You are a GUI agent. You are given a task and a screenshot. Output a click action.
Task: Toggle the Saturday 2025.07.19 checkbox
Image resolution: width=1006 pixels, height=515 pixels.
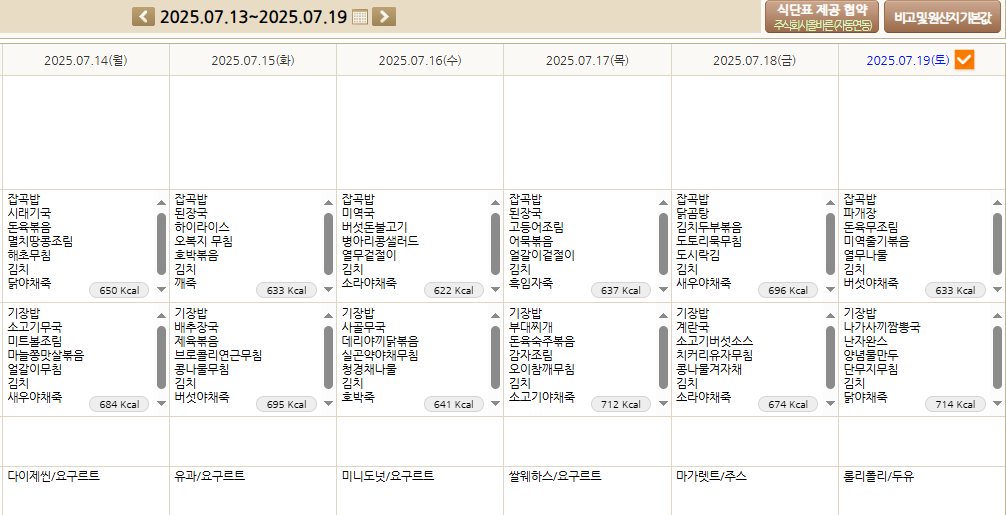coord(964,60)
